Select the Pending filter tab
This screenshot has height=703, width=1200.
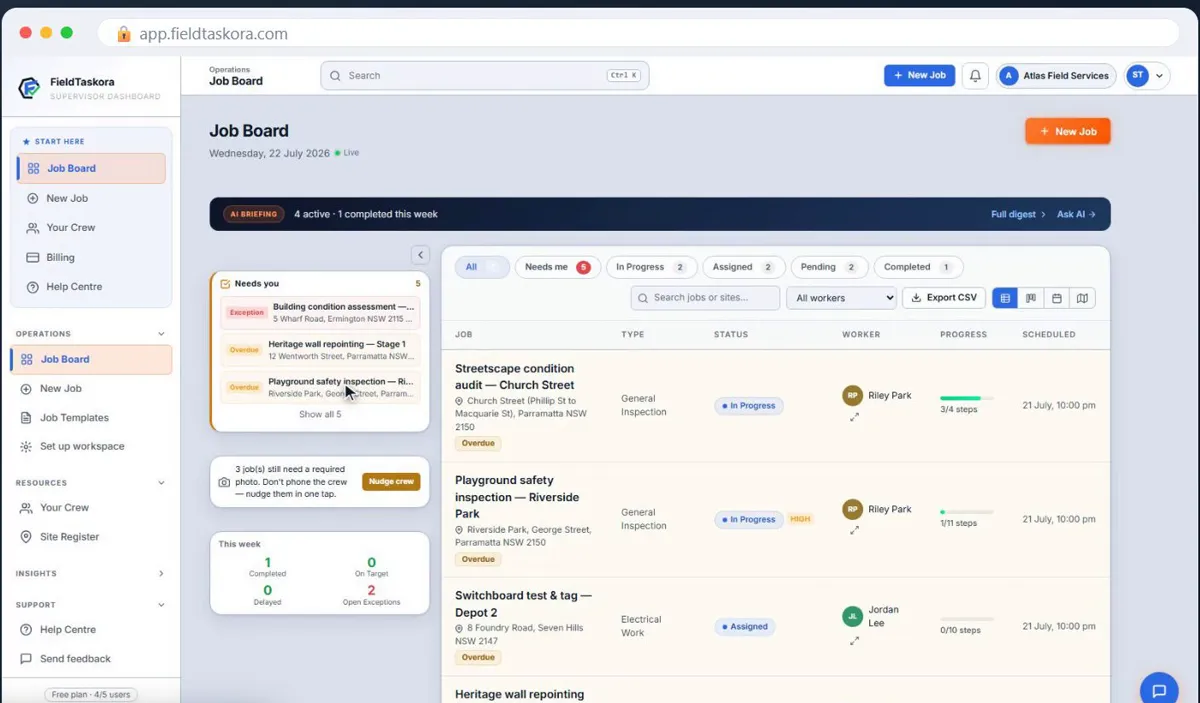829,268
